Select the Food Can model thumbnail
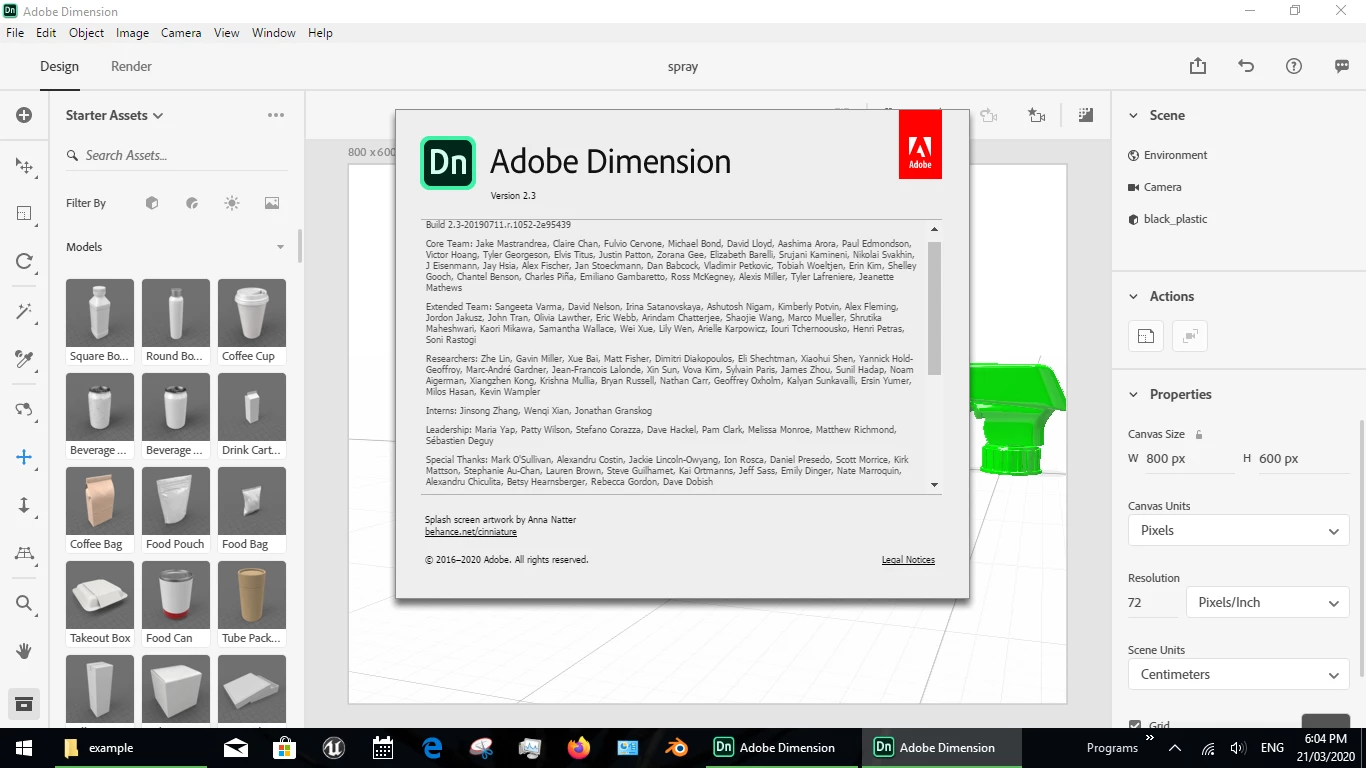1366x768 pixels. (176, 595)
